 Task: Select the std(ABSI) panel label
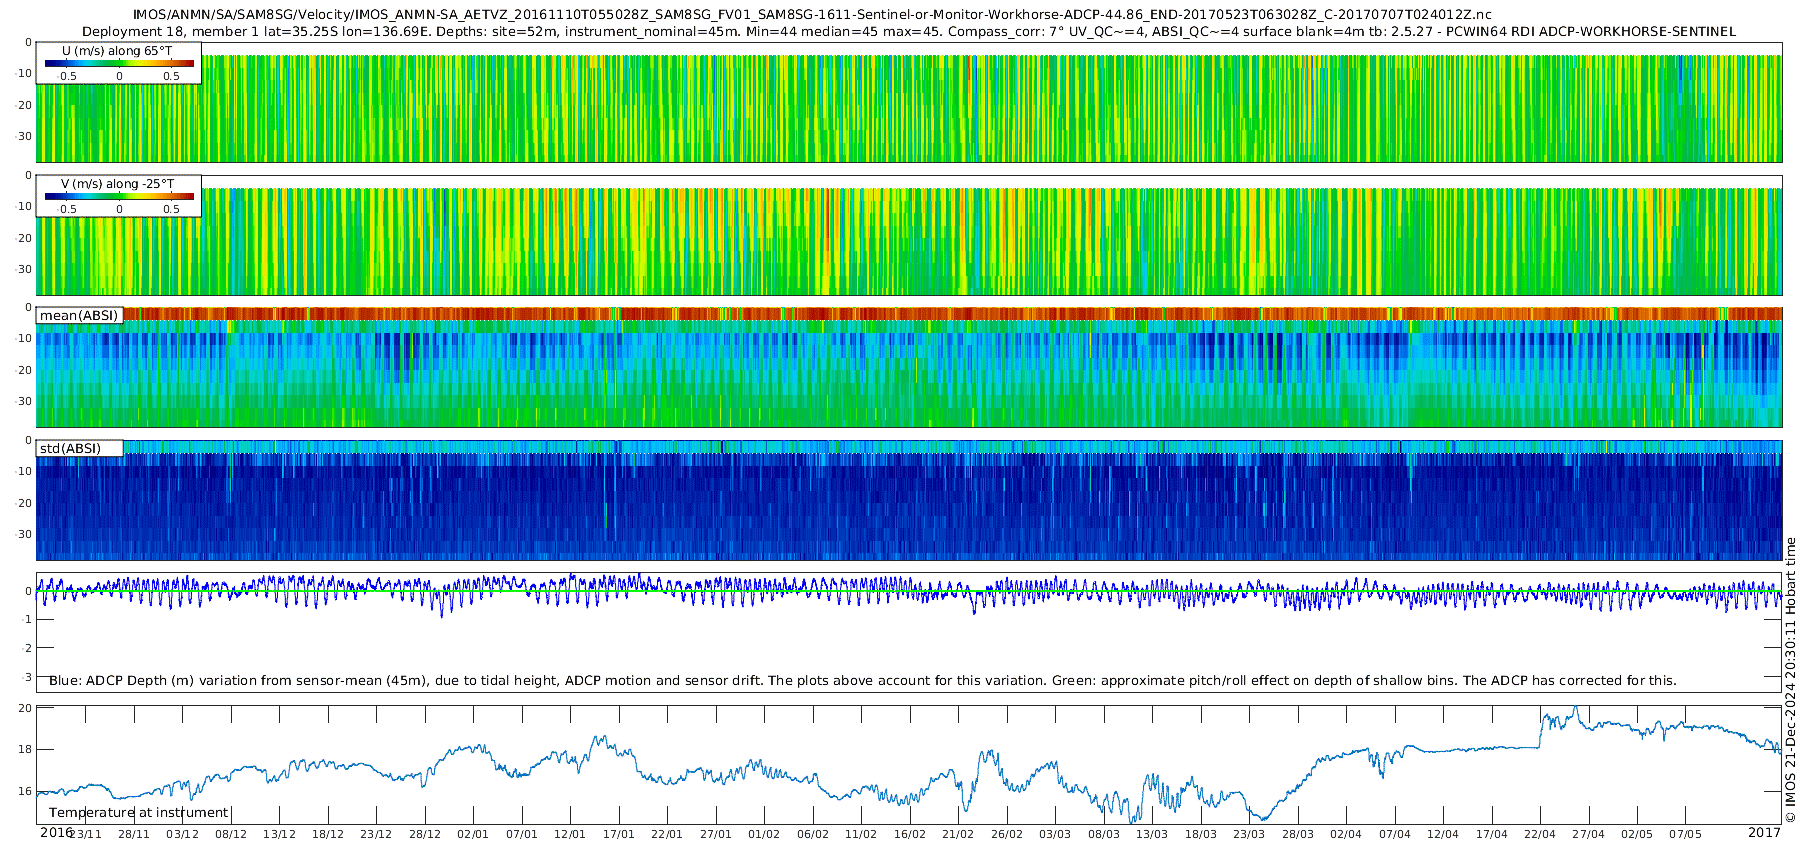[x=70, y=449]
